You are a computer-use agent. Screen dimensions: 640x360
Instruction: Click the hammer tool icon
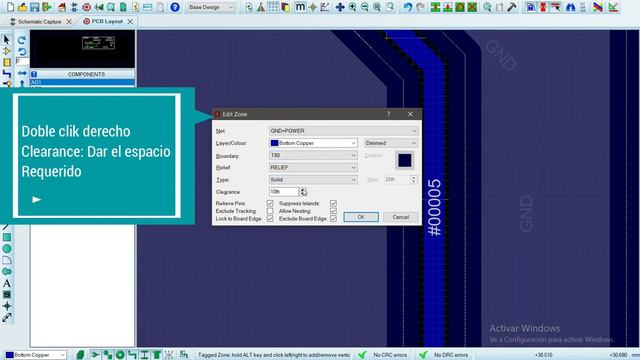coord(511,7)
